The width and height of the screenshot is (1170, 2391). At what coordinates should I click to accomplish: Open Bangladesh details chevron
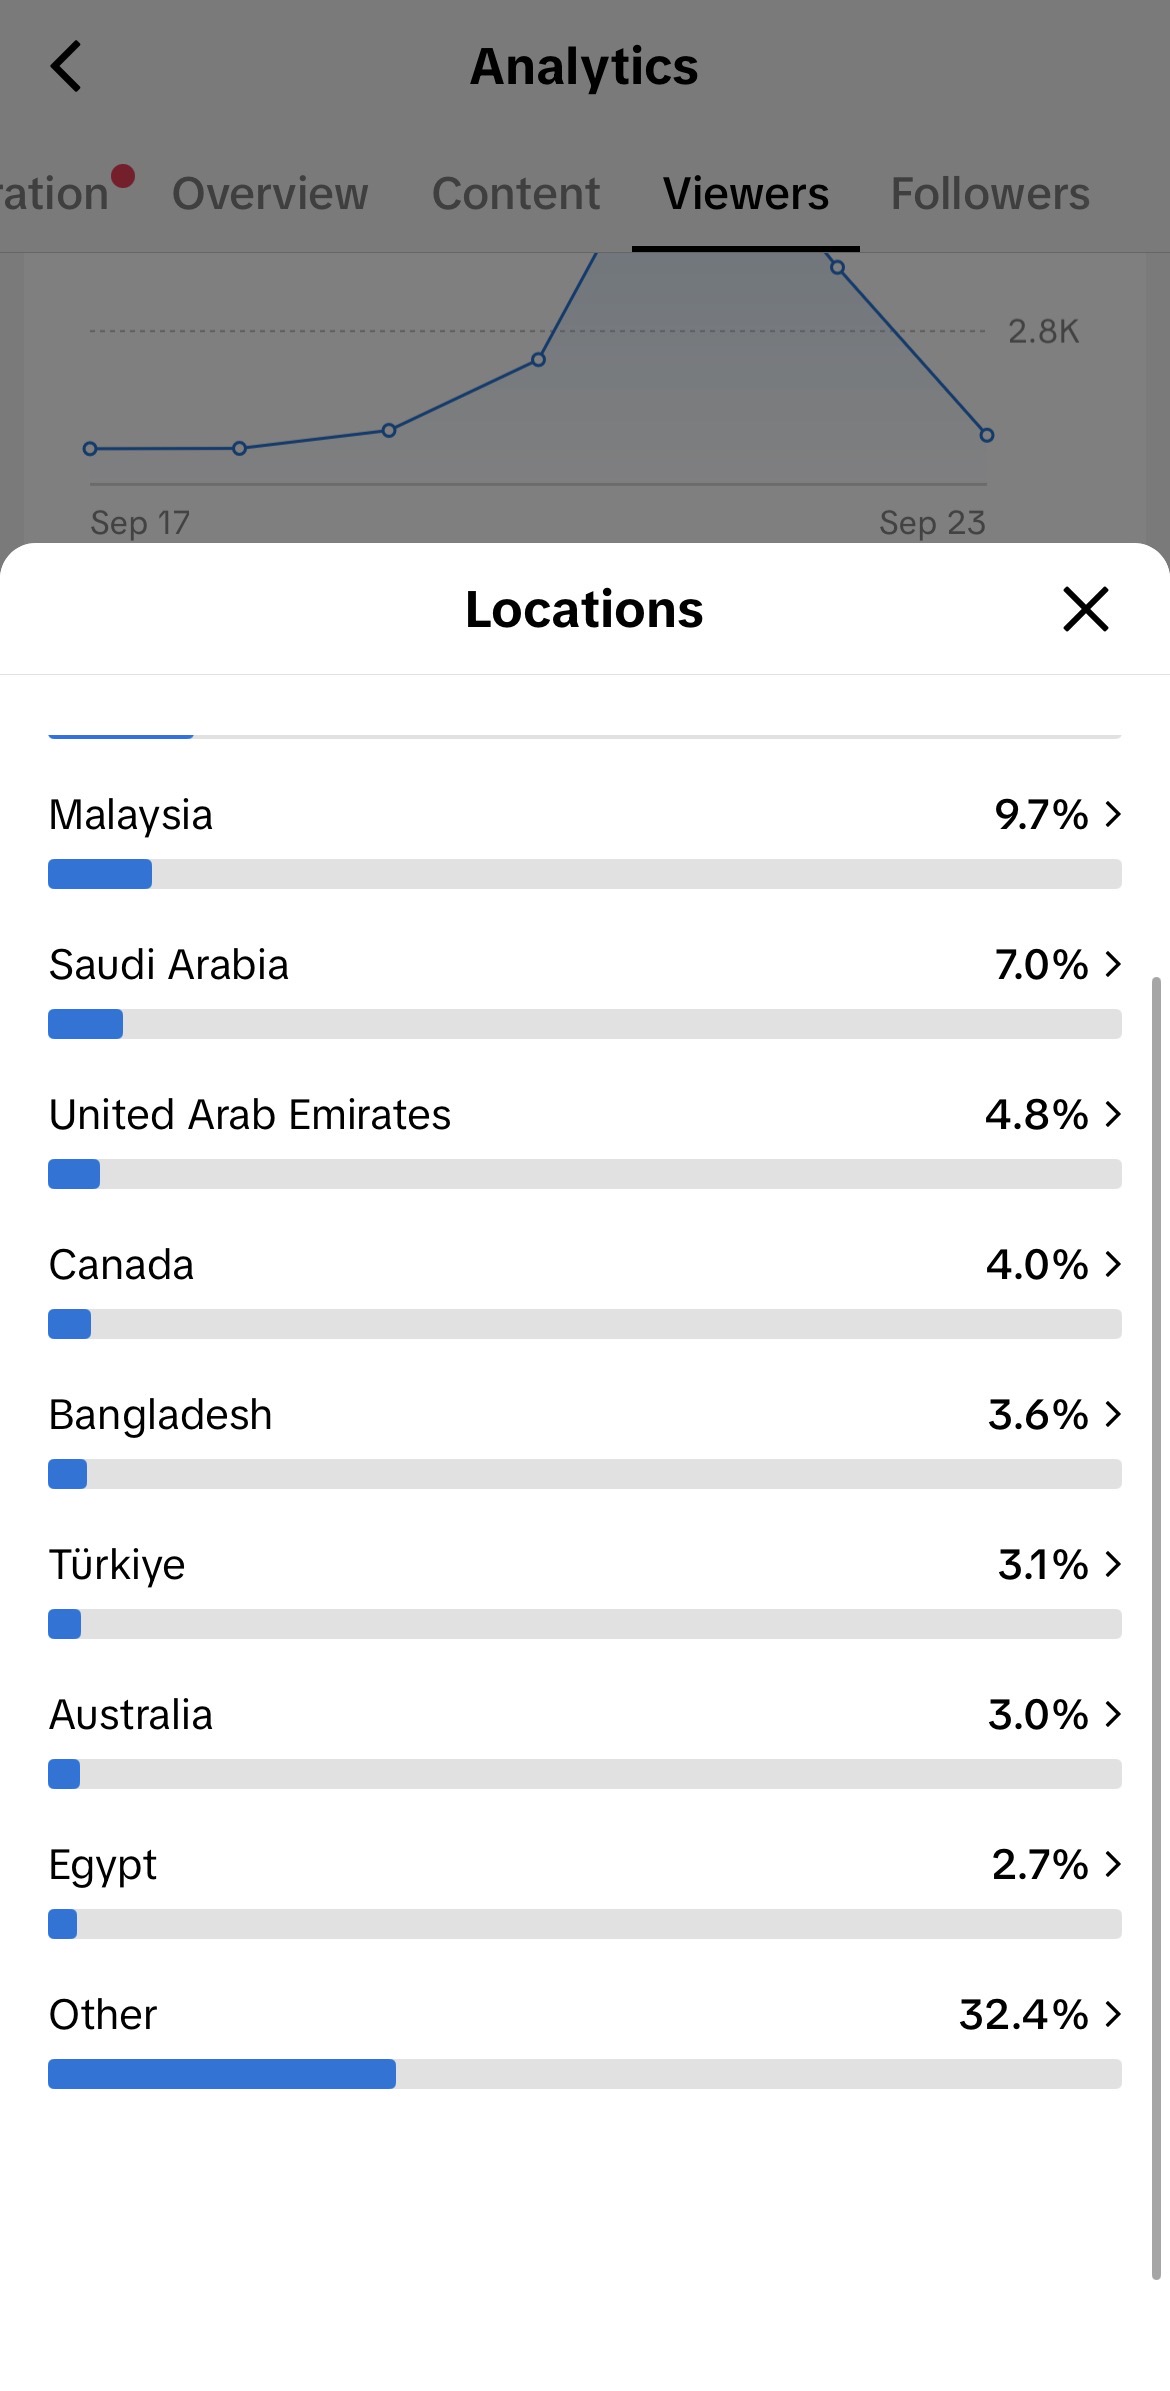coord(1113,1414)
